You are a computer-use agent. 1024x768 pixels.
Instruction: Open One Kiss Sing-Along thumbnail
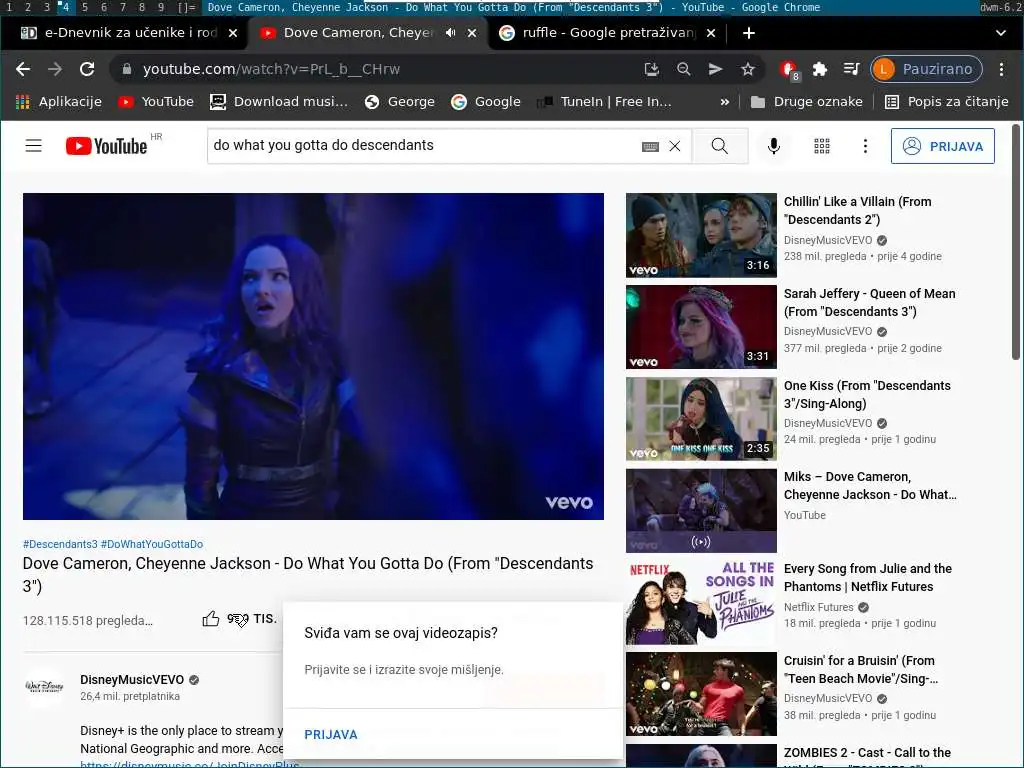[701, 419]
